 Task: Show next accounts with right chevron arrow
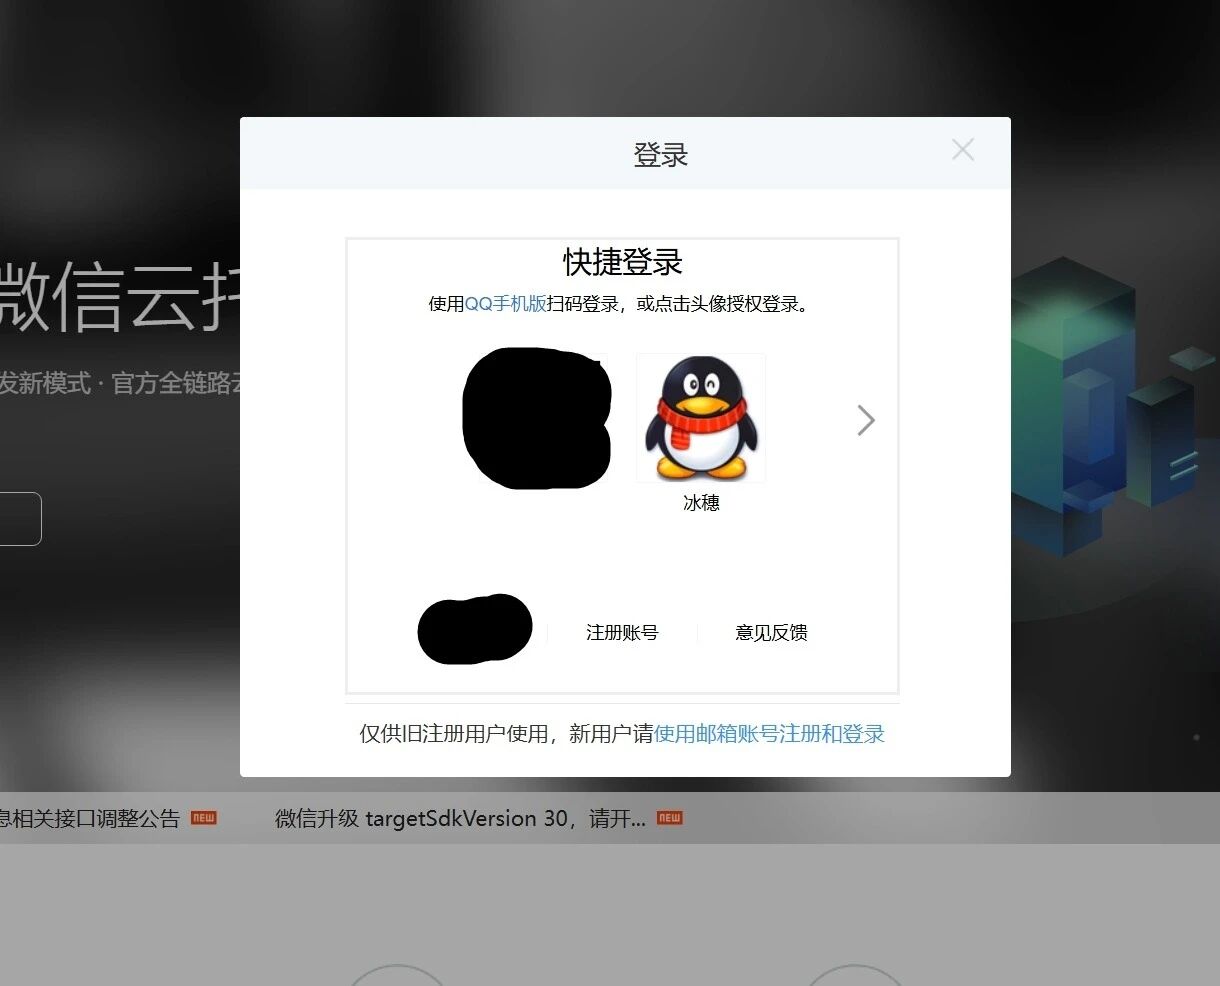(x=866, y=420)
